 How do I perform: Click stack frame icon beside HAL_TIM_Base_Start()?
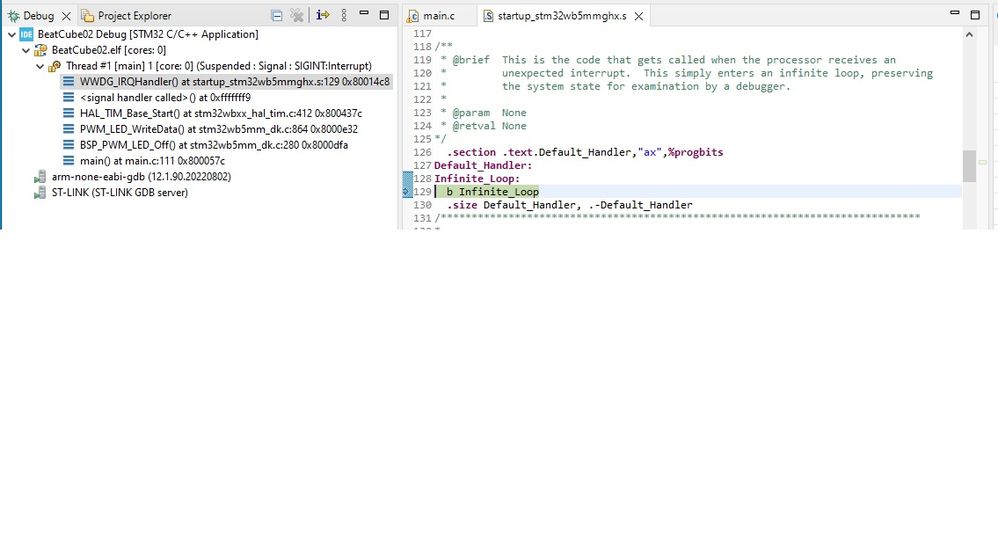point(68,113)
